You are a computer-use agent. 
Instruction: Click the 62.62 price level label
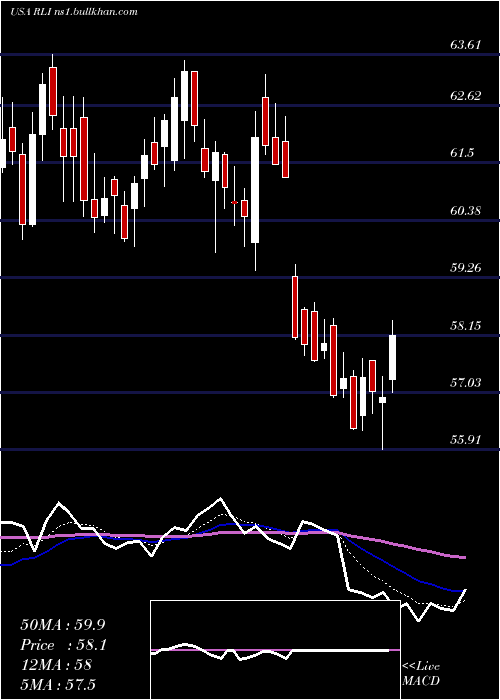click(x=466, y=96)
